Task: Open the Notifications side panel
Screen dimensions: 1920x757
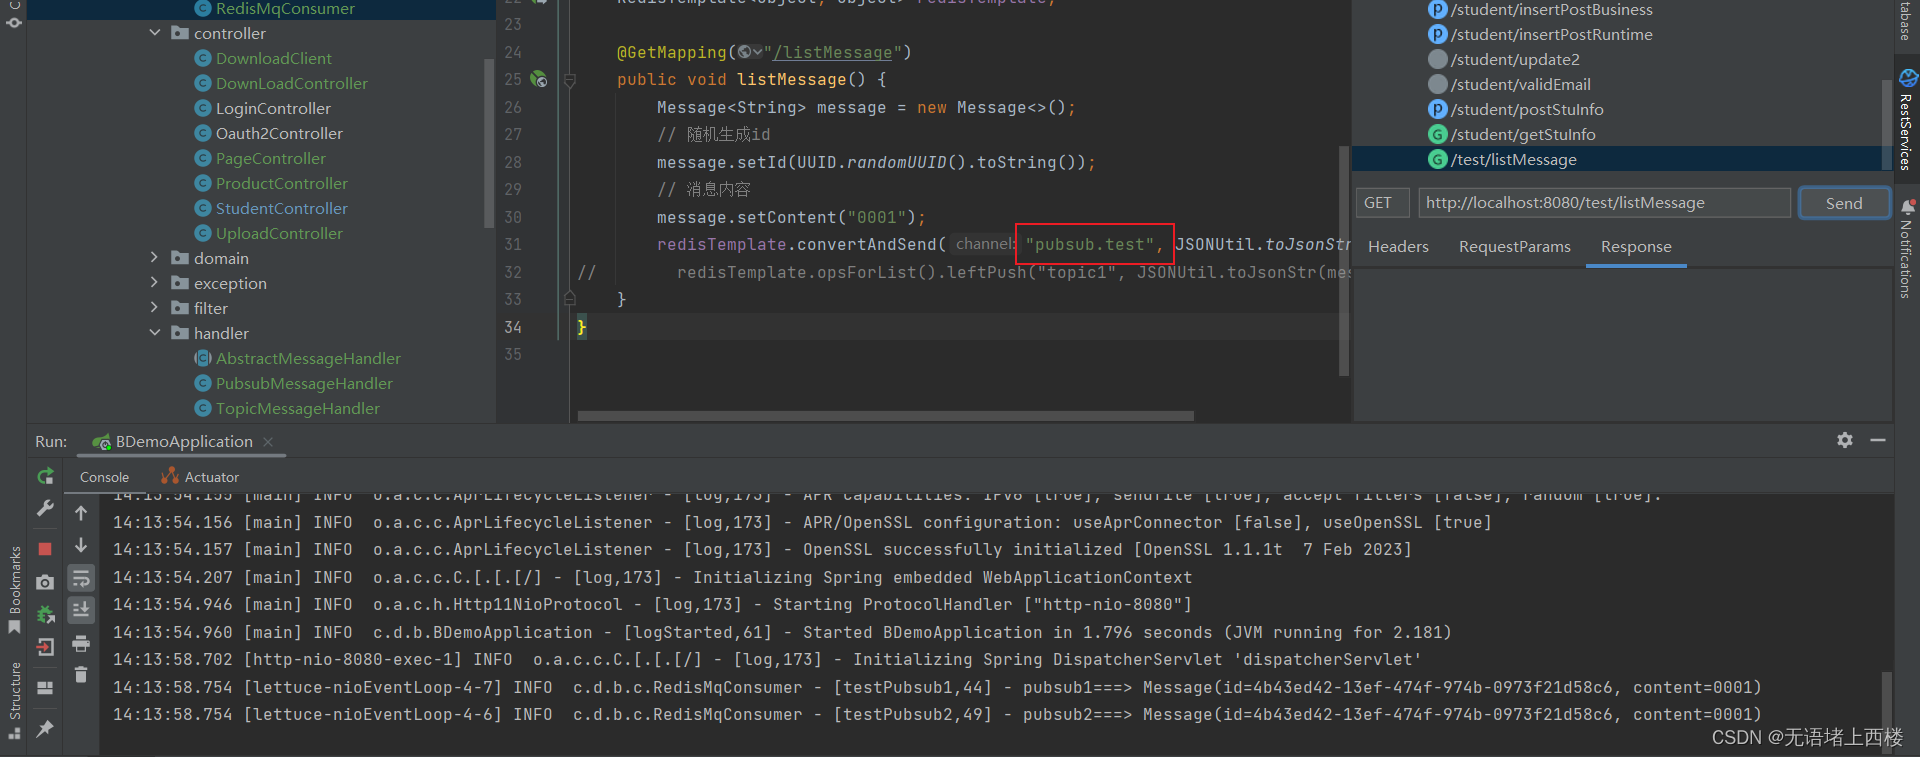Action: coord(1907,248)
